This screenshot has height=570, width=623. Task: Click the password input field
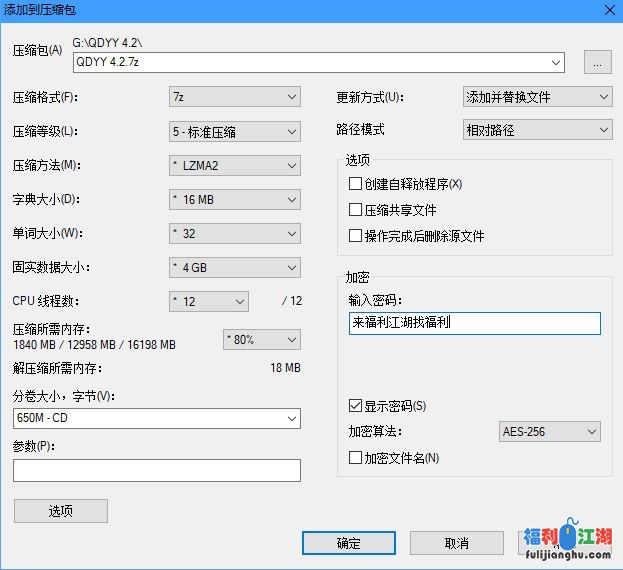(474, 323)
